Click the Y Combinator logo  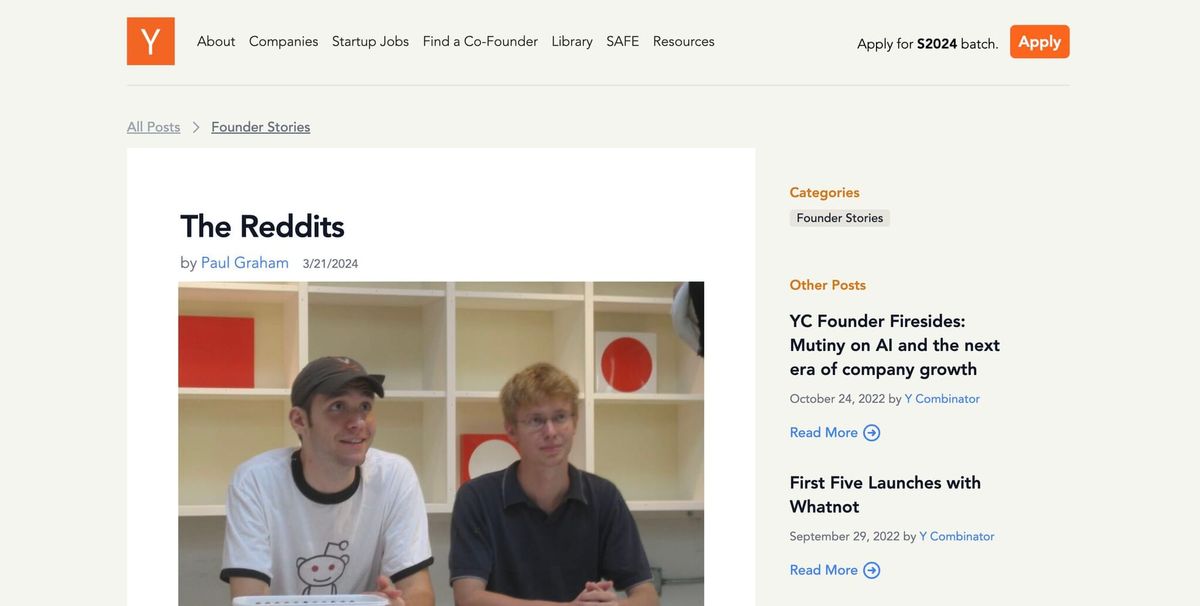pyautogui.click(x=150, y=41)
